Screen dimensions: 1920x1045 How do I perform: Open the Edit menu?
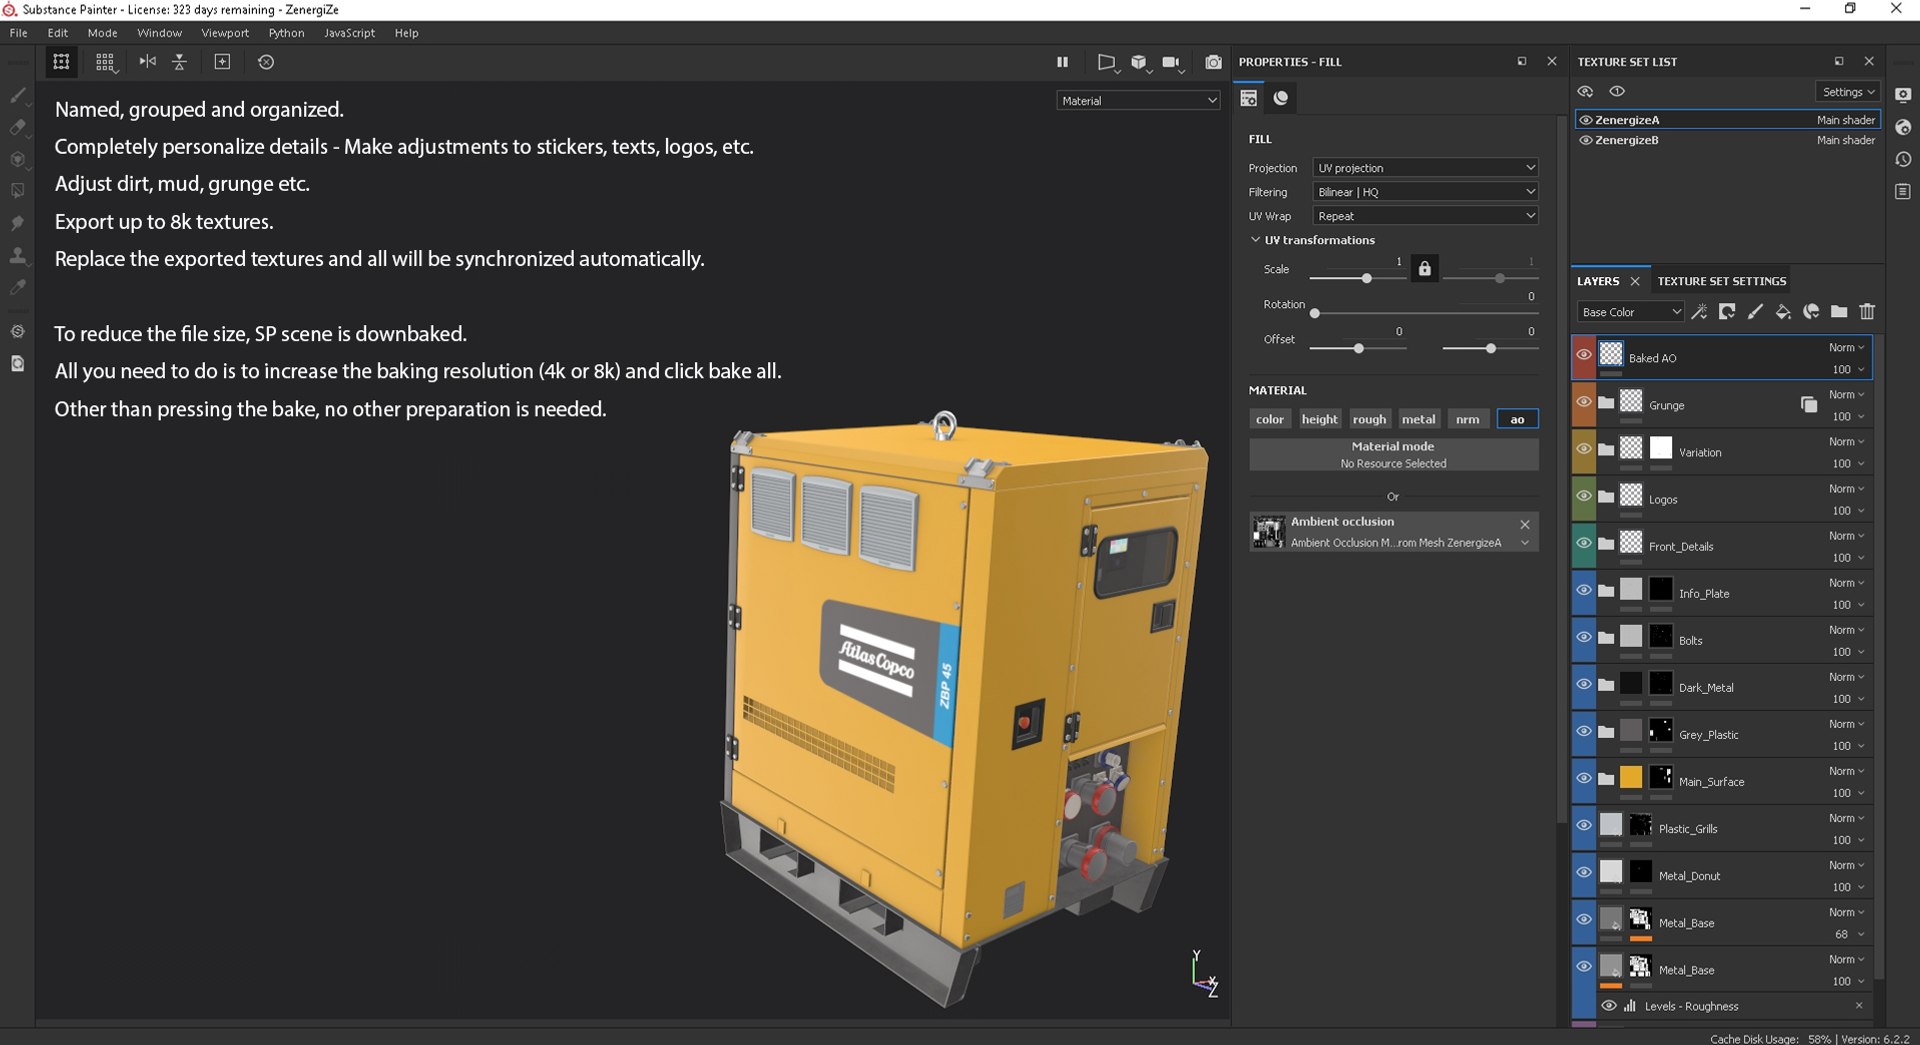tap(58, 33)
